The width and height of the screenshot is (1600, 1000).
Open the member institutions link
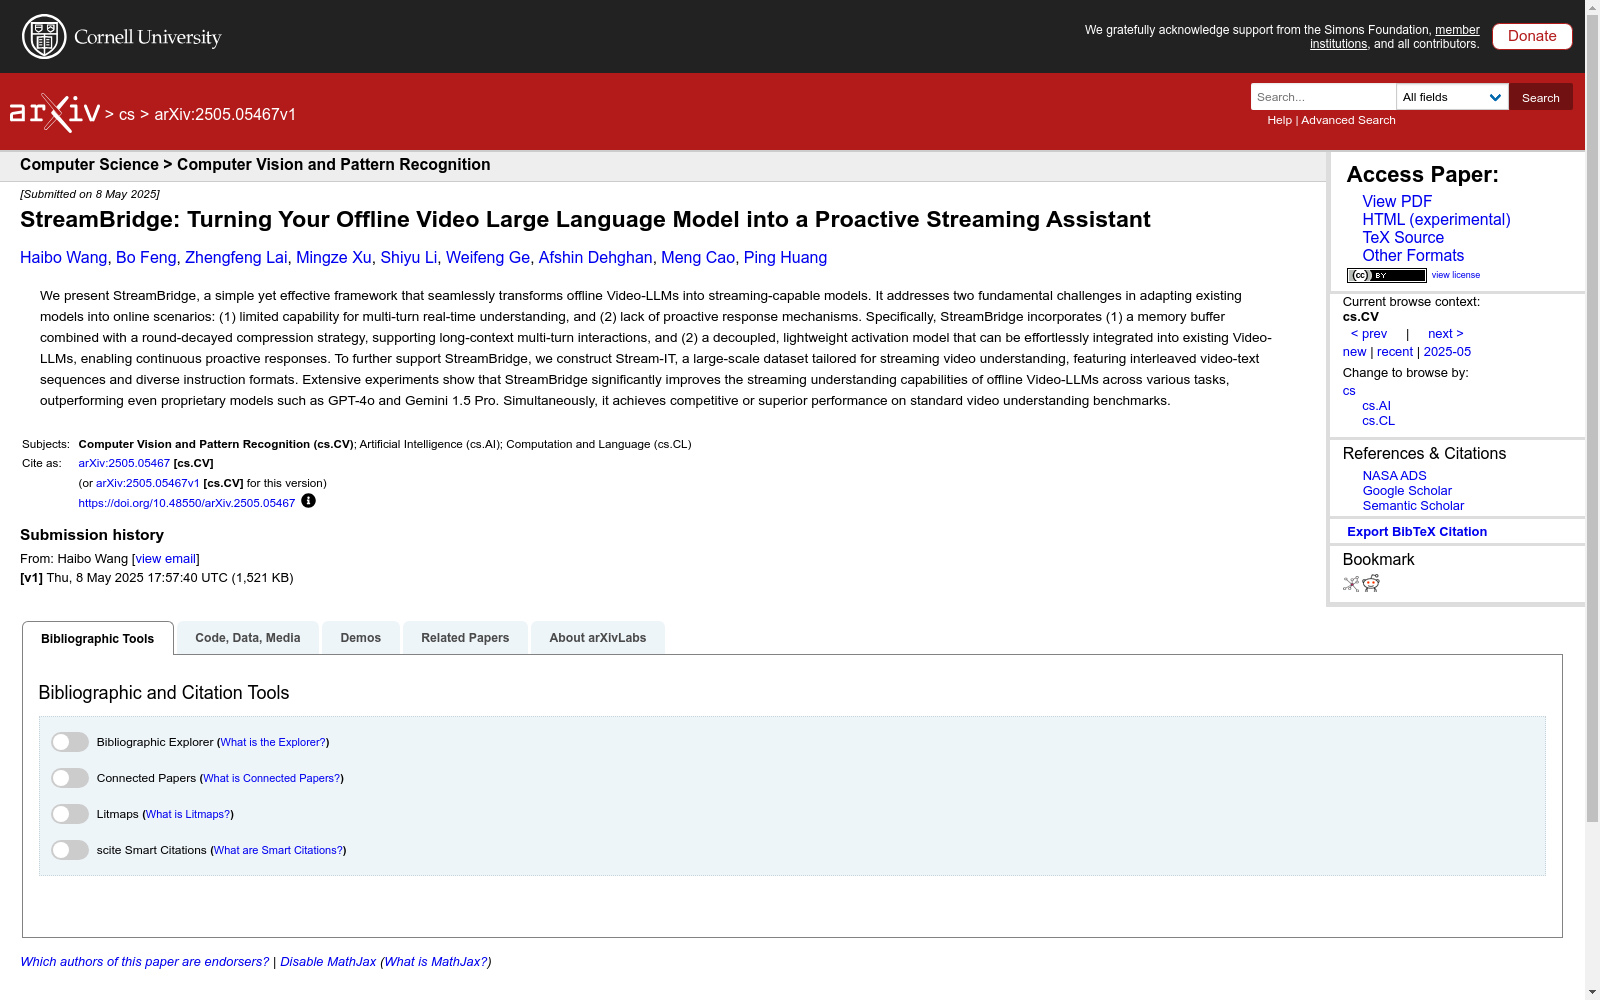[1395, 37]
